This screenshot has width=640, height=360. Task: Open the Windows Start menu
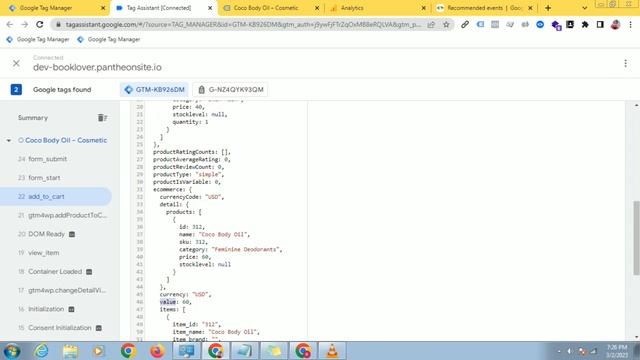pyautogui.click(x=11, y=351)
